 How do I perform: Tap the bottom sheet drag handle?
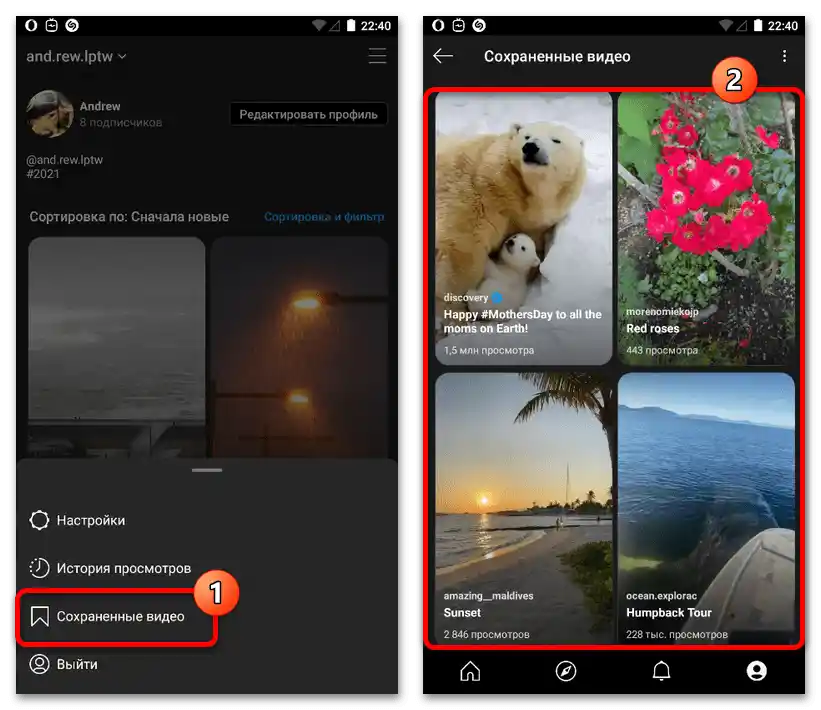pos(207,470)
